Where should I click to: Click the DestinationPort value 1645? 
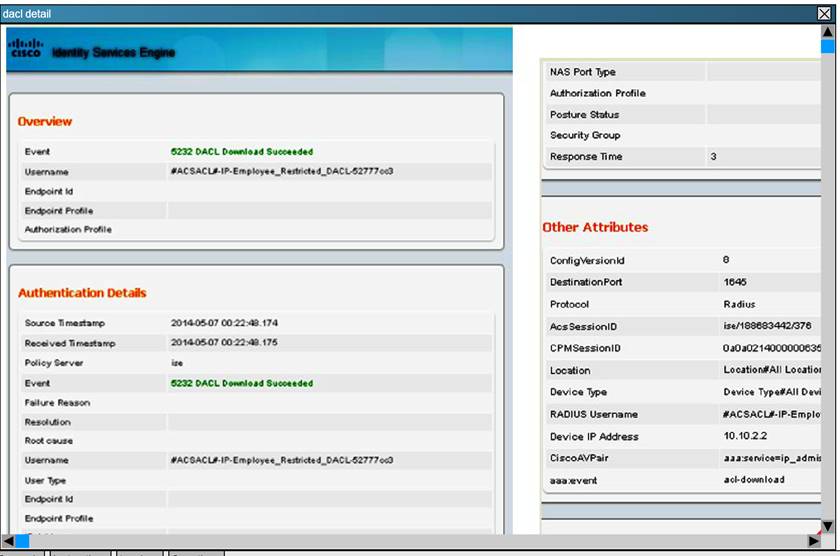click(735, 283)
